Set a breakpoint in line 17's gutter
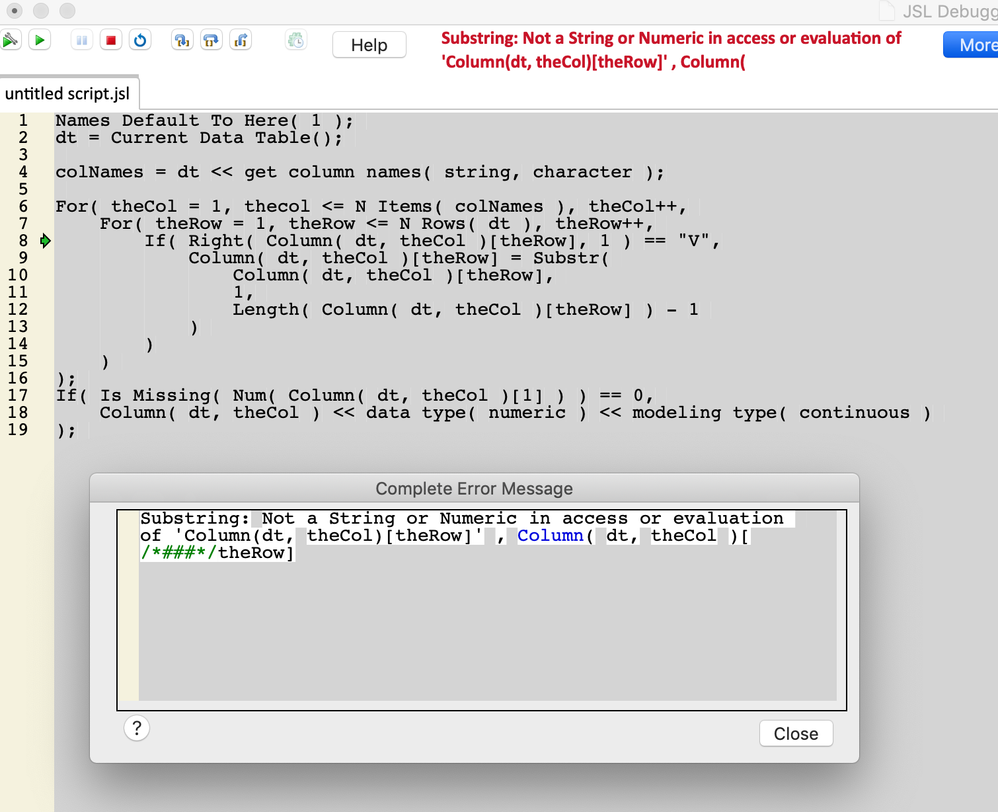 45,395
